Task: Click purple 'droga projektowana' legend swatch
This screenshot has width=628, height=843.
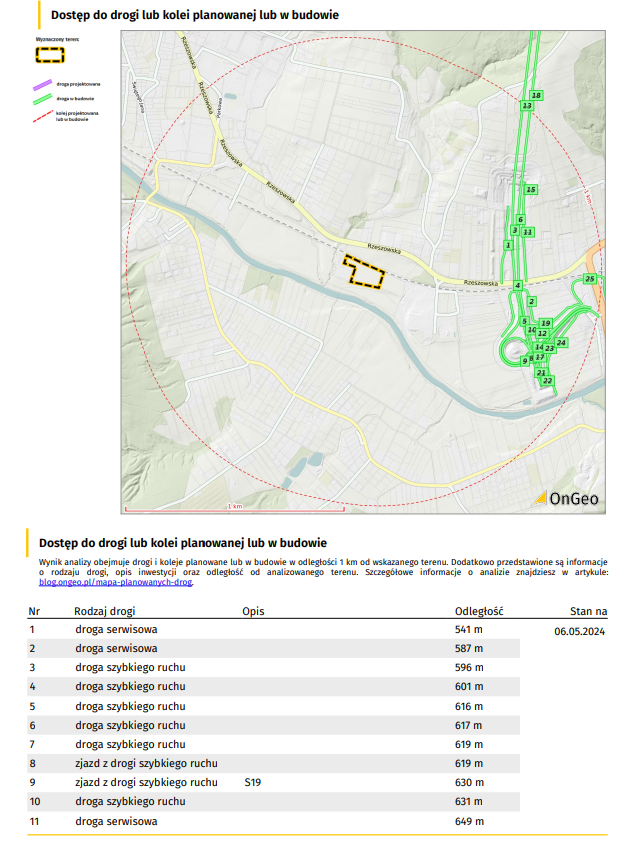Action: point(44,84)
